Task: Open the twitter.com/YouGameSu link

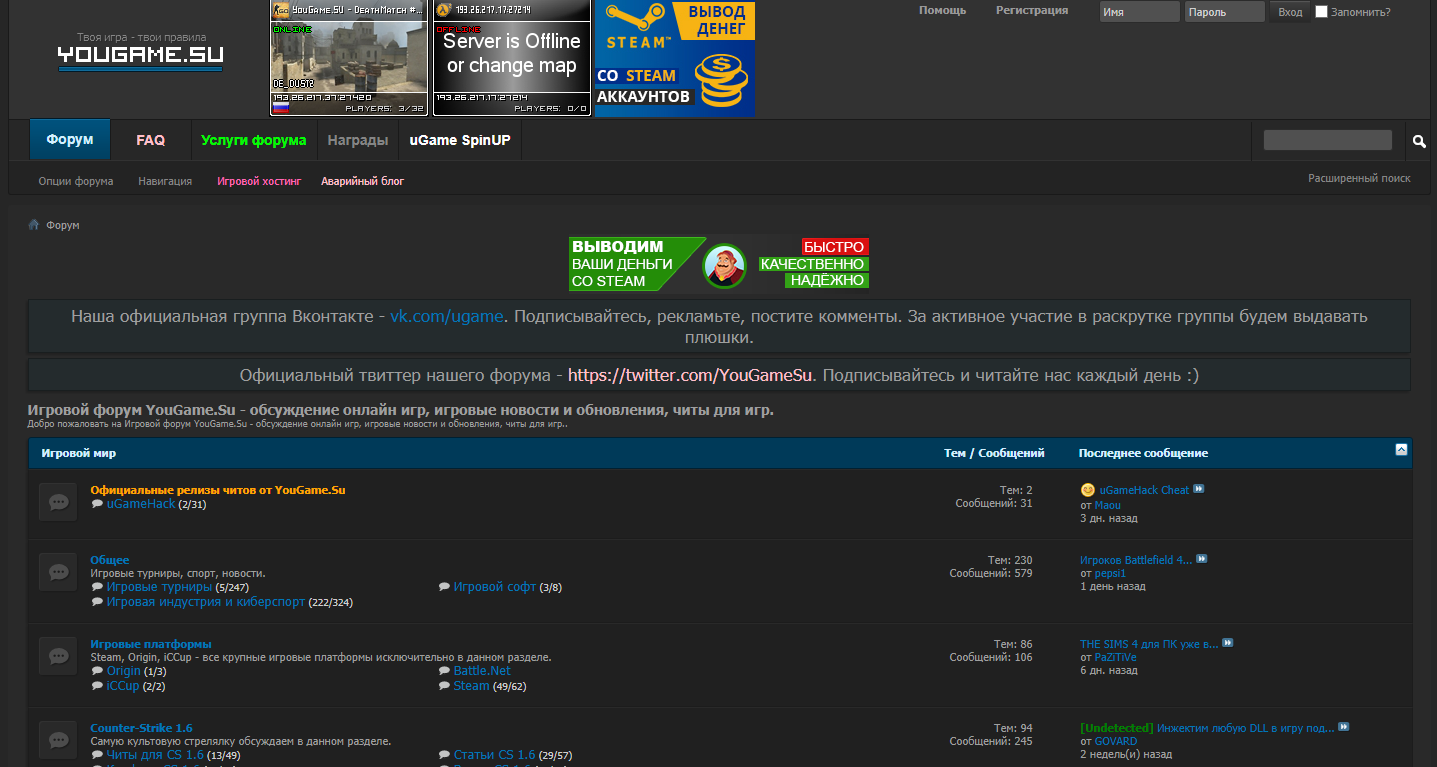Action: click(x=692, y=376)
